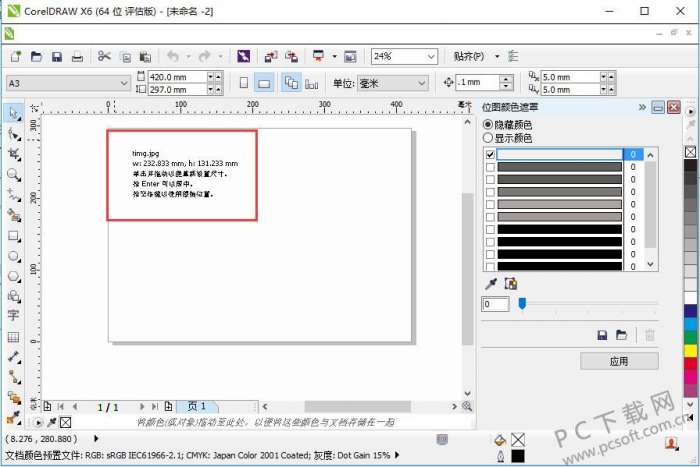The width and height of the screenshot is (700, 467).
Task: Select portrait page orientation
Action: (244, 83)
